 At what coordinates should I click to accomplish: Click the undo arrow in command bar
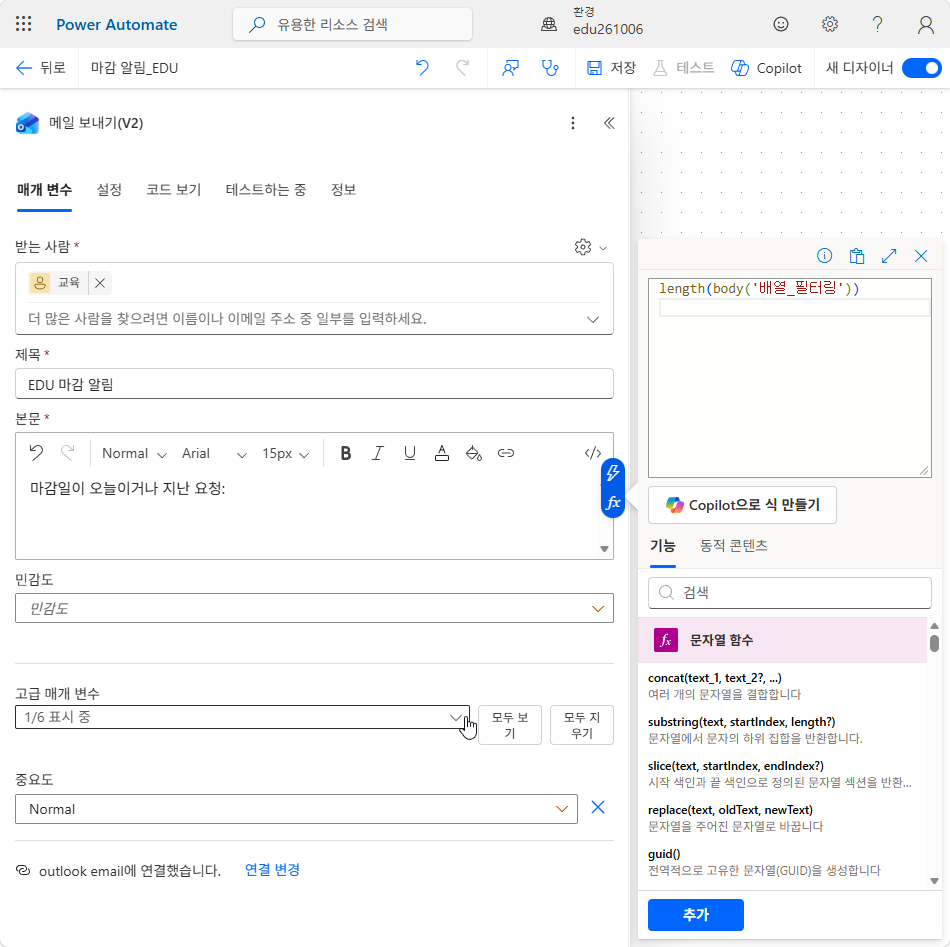[x=422, y=68]
